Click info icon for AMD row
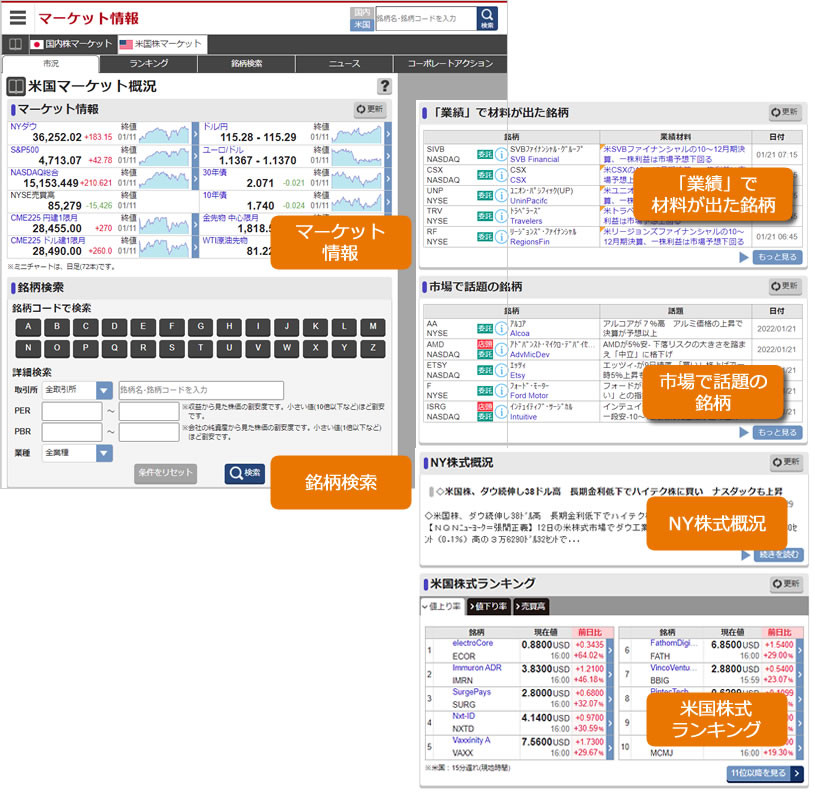The width and height of the screenshot is (814, 792). point(501,346)
